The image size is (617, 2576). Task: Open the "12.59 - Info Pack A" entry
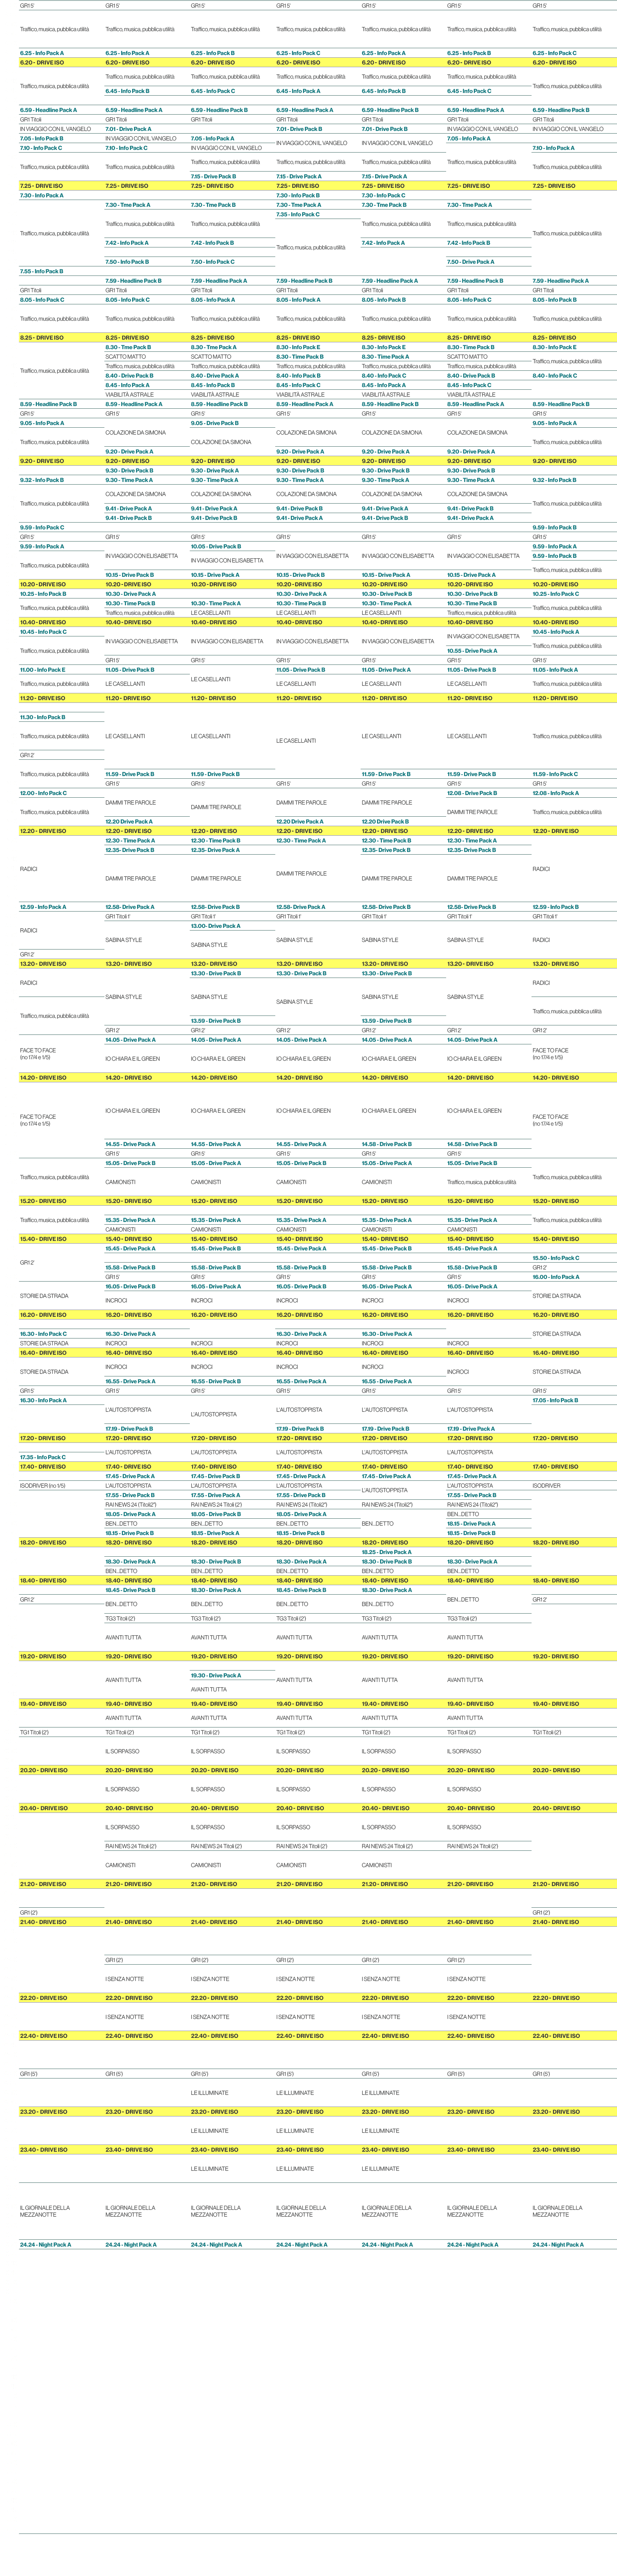[x=43, y=907]
